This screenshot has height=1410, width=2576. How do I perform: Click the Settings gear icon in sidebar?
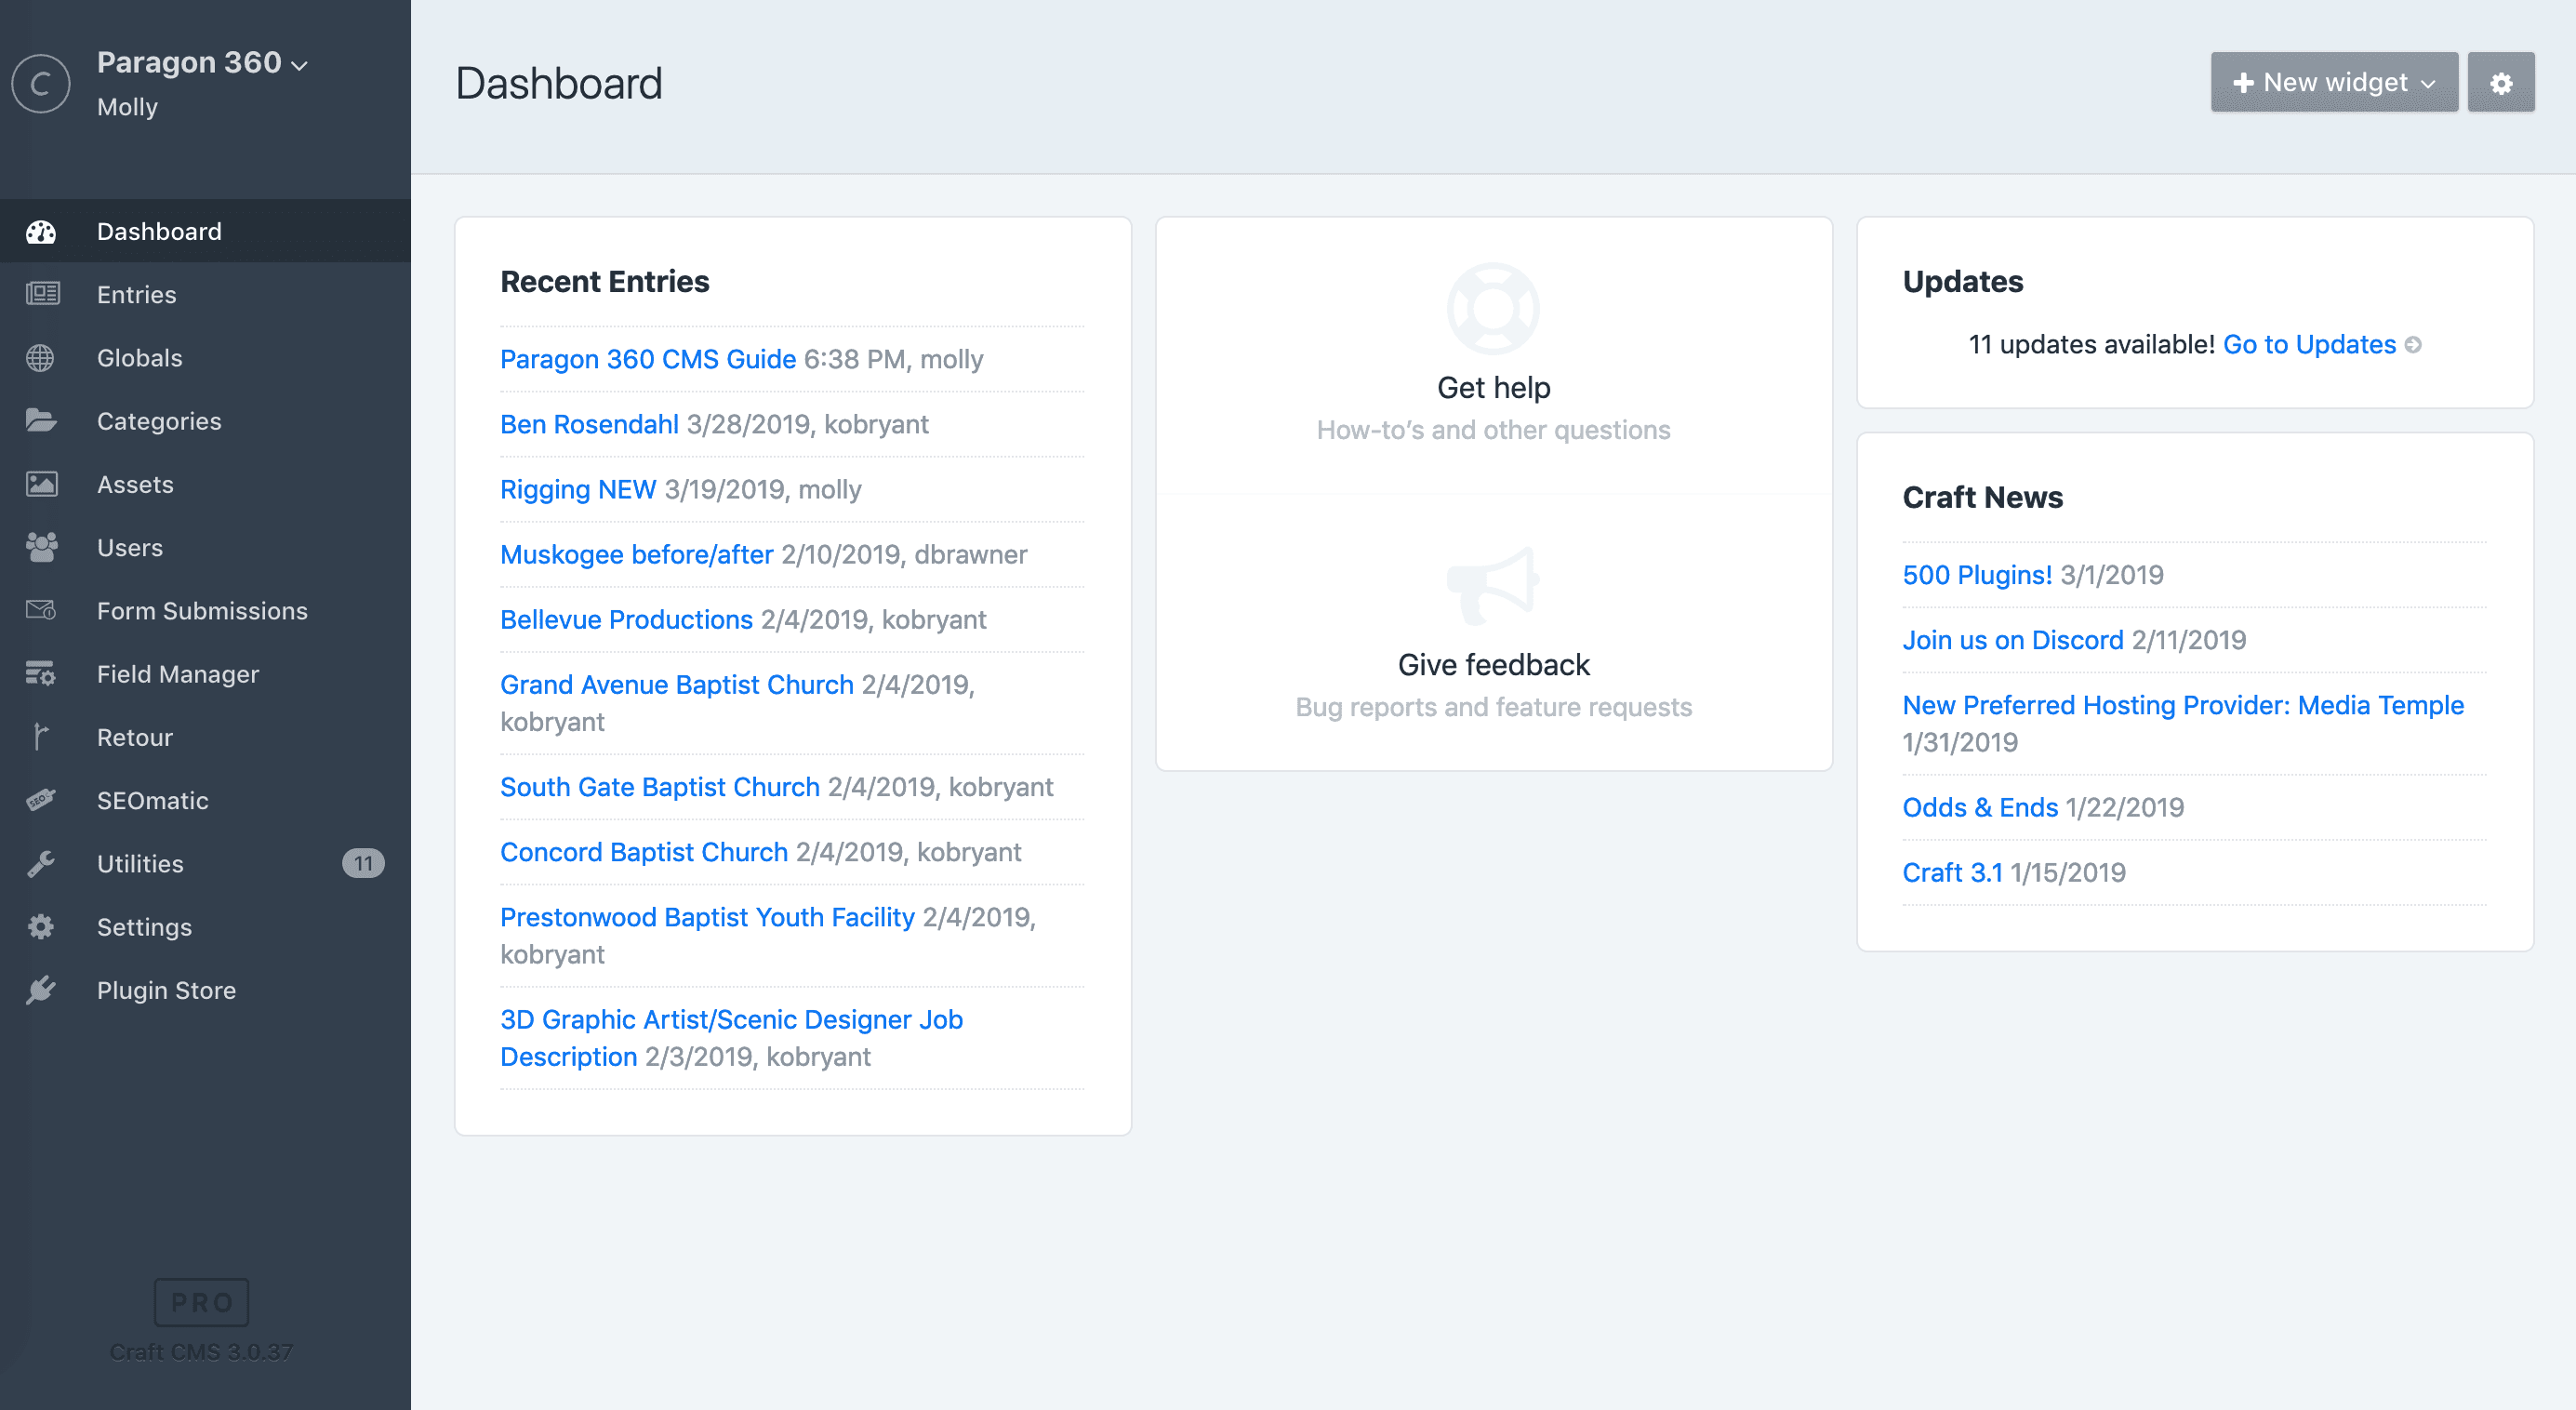tap(41, 927)
